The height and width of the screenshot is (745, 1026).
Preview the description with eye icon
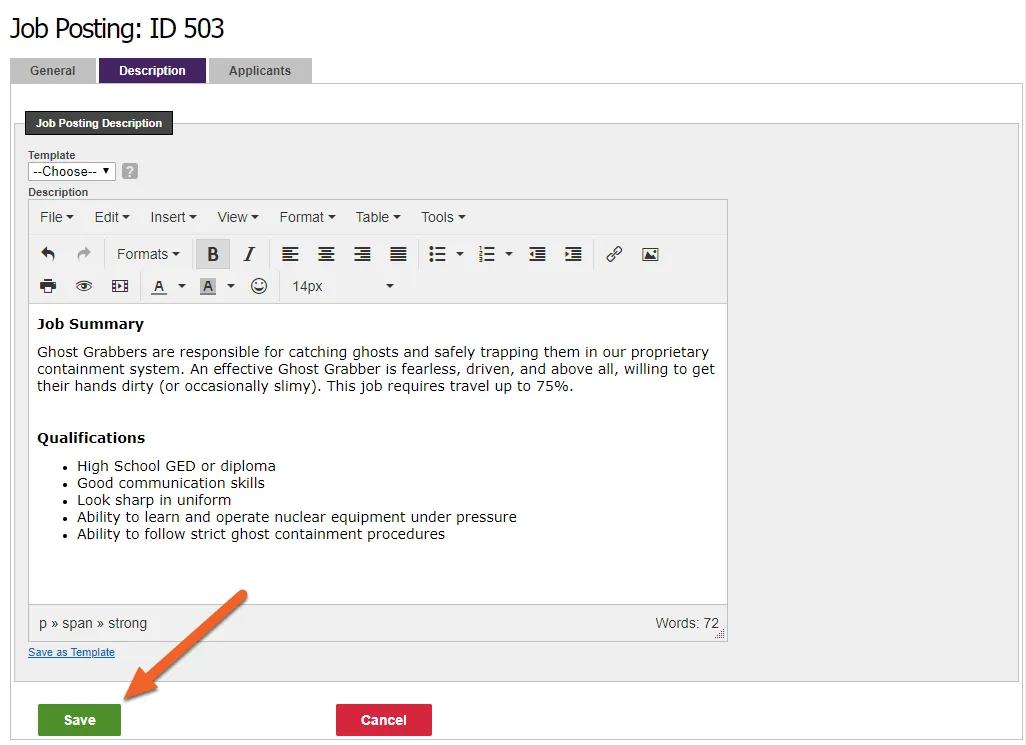click(84, 286)
